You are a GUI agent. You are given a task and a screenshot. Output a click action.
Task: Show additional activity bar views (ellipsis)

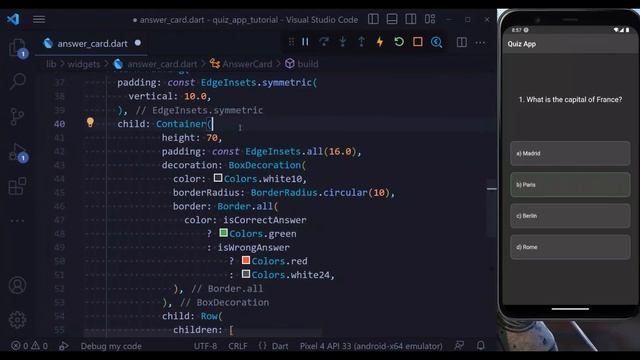click(x=17, y=221)
